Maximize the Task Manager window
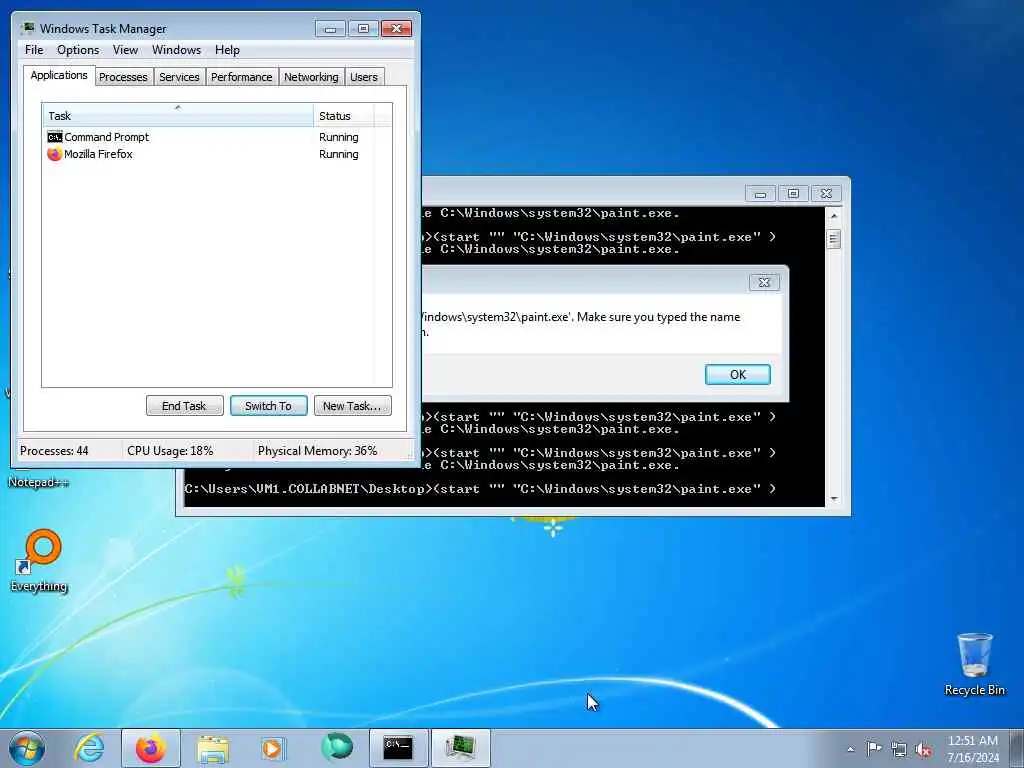This screenshot has height=768, width=1024. click(x=363, y=29)
